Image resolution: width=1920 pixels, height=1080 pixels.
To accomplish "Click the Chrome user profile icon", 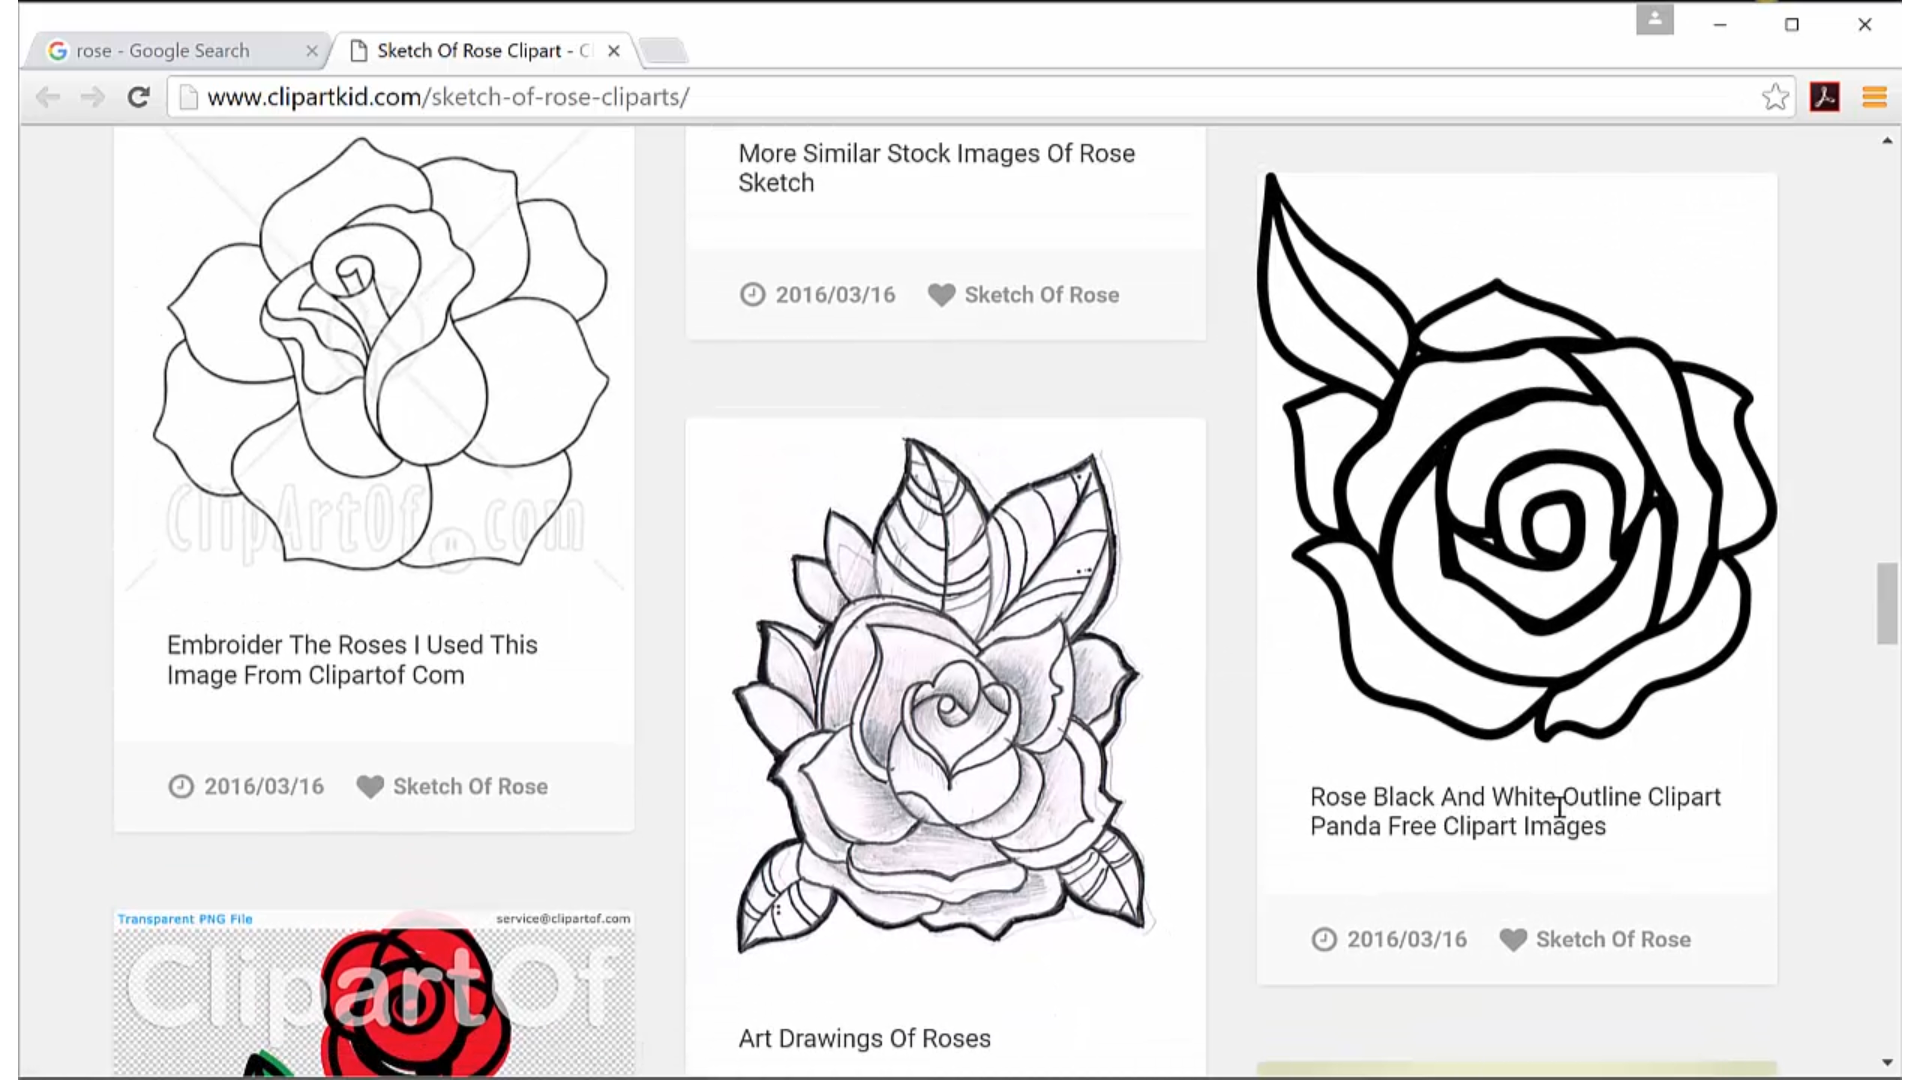I will point(1655,20).
